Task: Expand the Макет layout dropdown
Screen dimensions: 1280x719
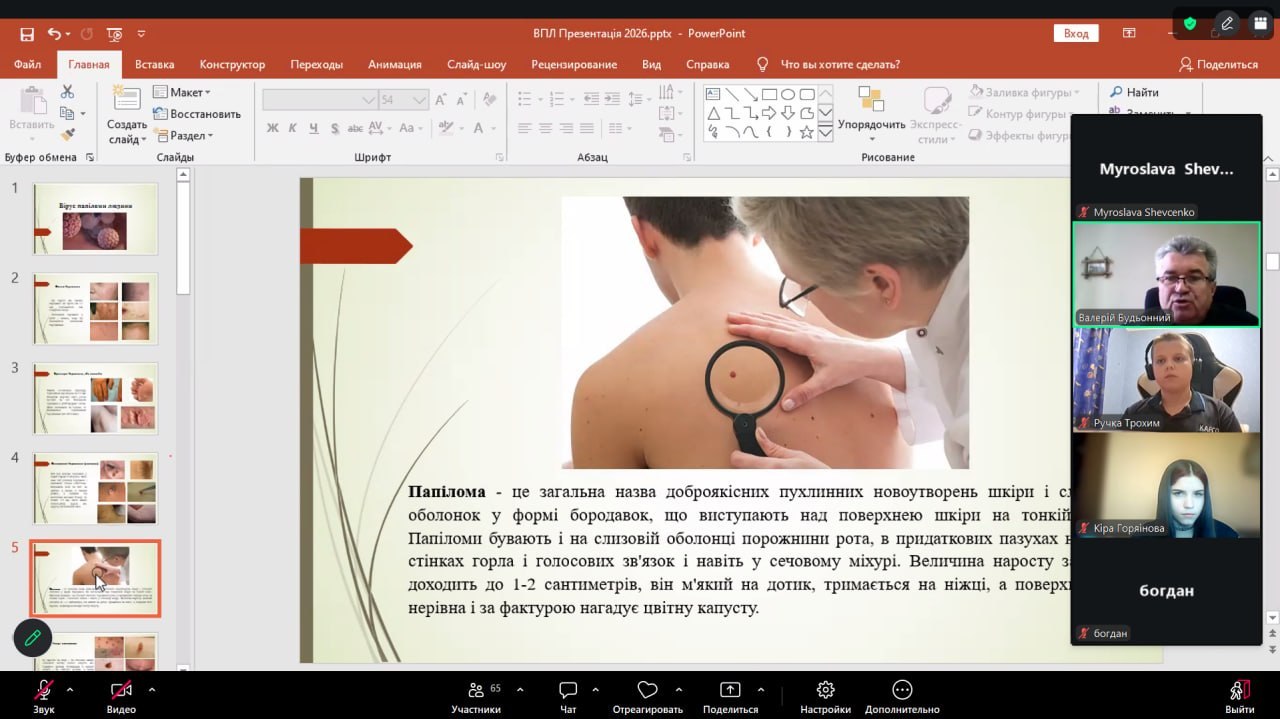Action: (x=182, y=92)
